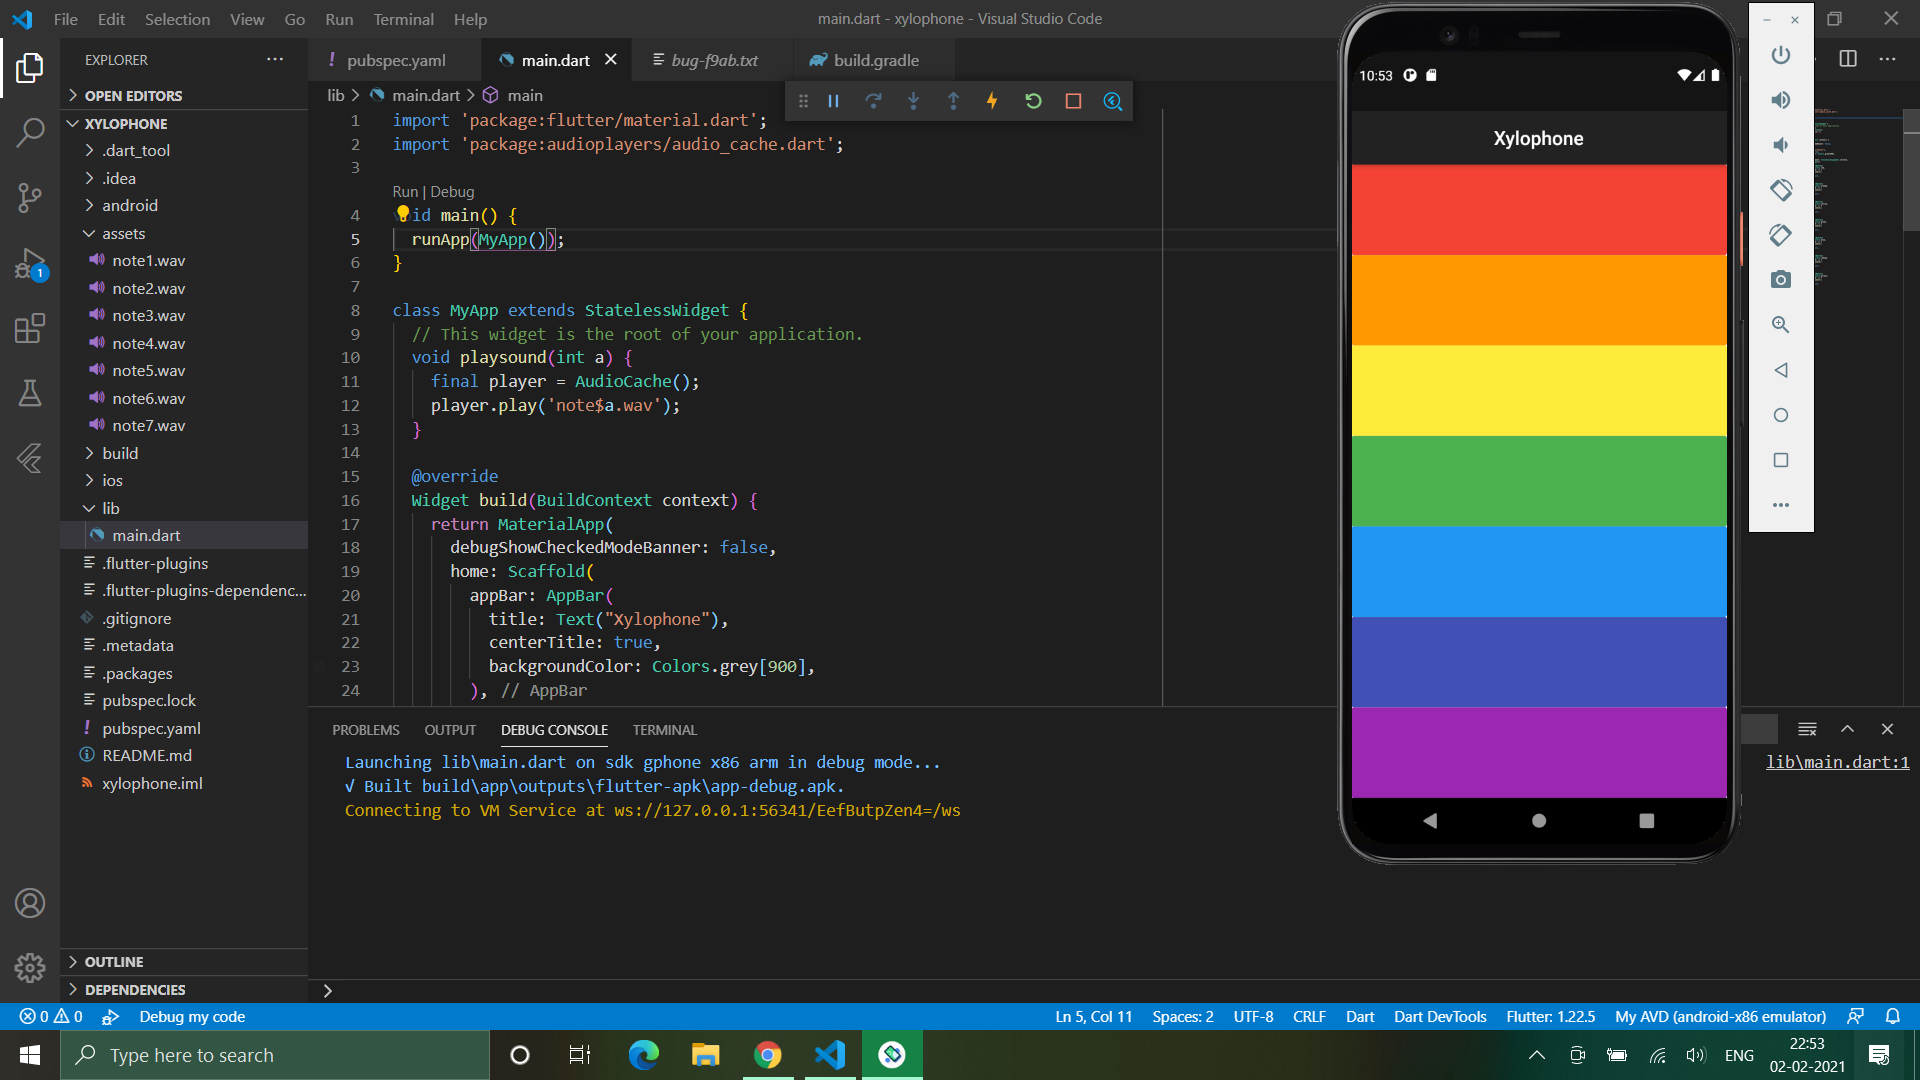Viewport: 1920px width, 1080px height.
Task: Switch to the TERMINAL panel tab
Action: pyautogui.click(x=664, y=730)
